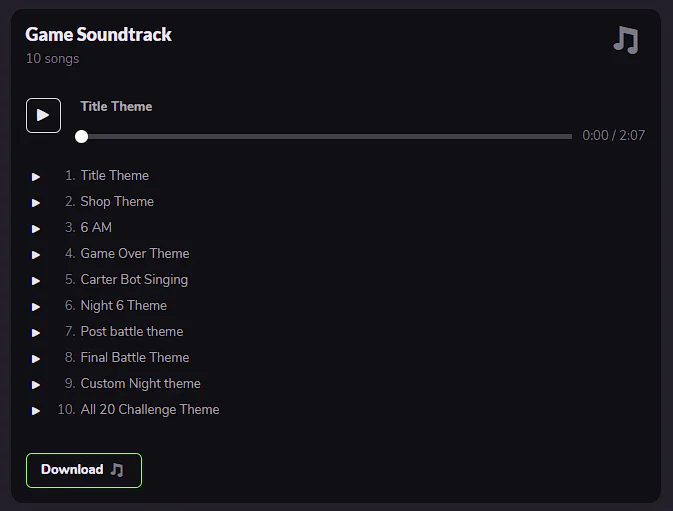Click the music note icon in header

[x=625, y=40]
